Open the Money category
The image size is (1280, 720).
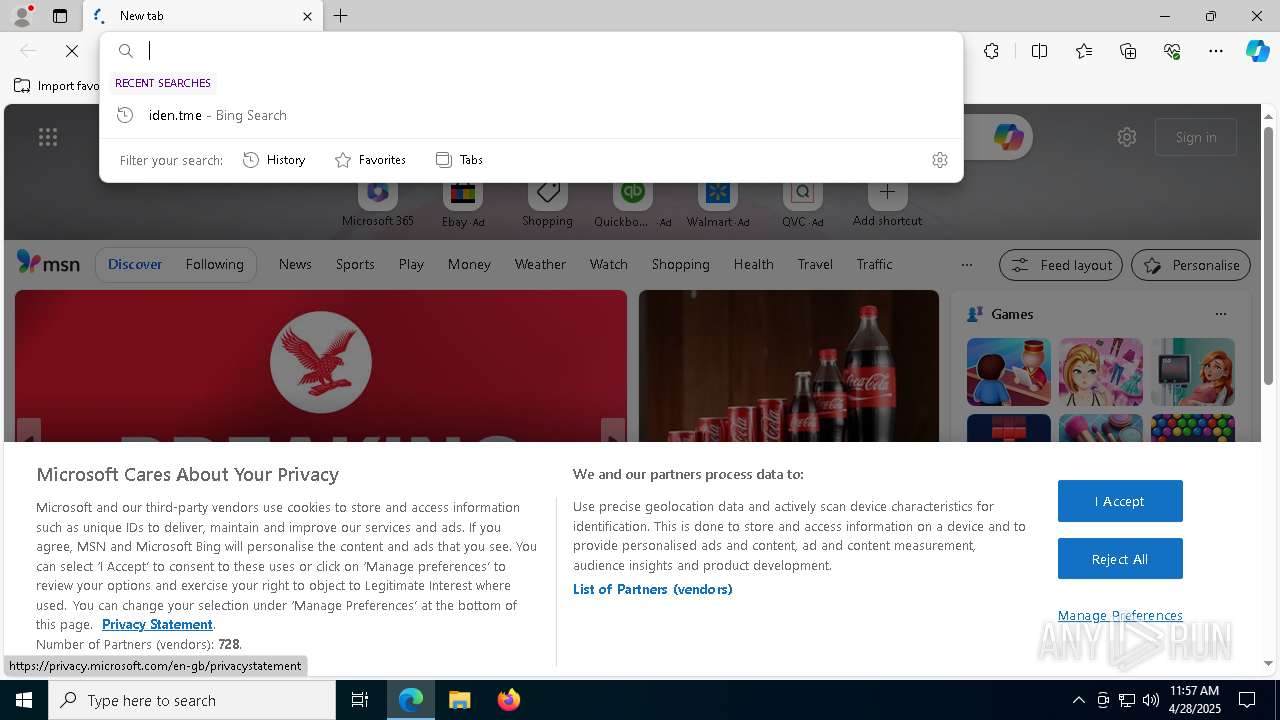tap(469, 264)
